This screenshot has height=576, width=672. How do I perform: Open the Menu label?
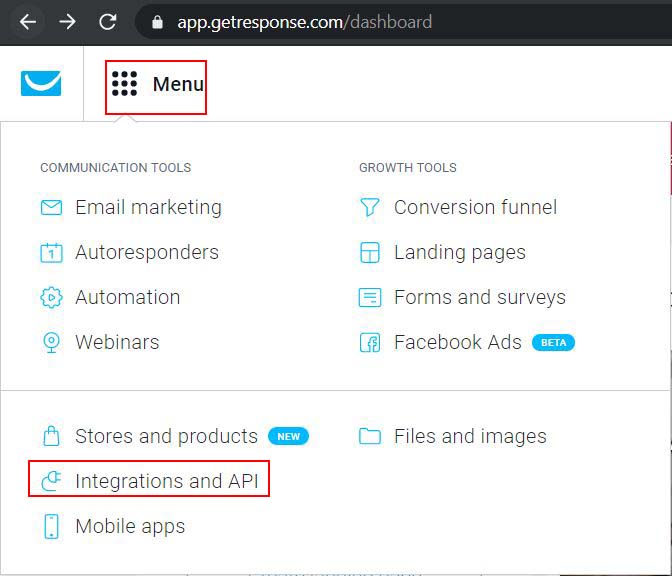[x=178, y=84]
